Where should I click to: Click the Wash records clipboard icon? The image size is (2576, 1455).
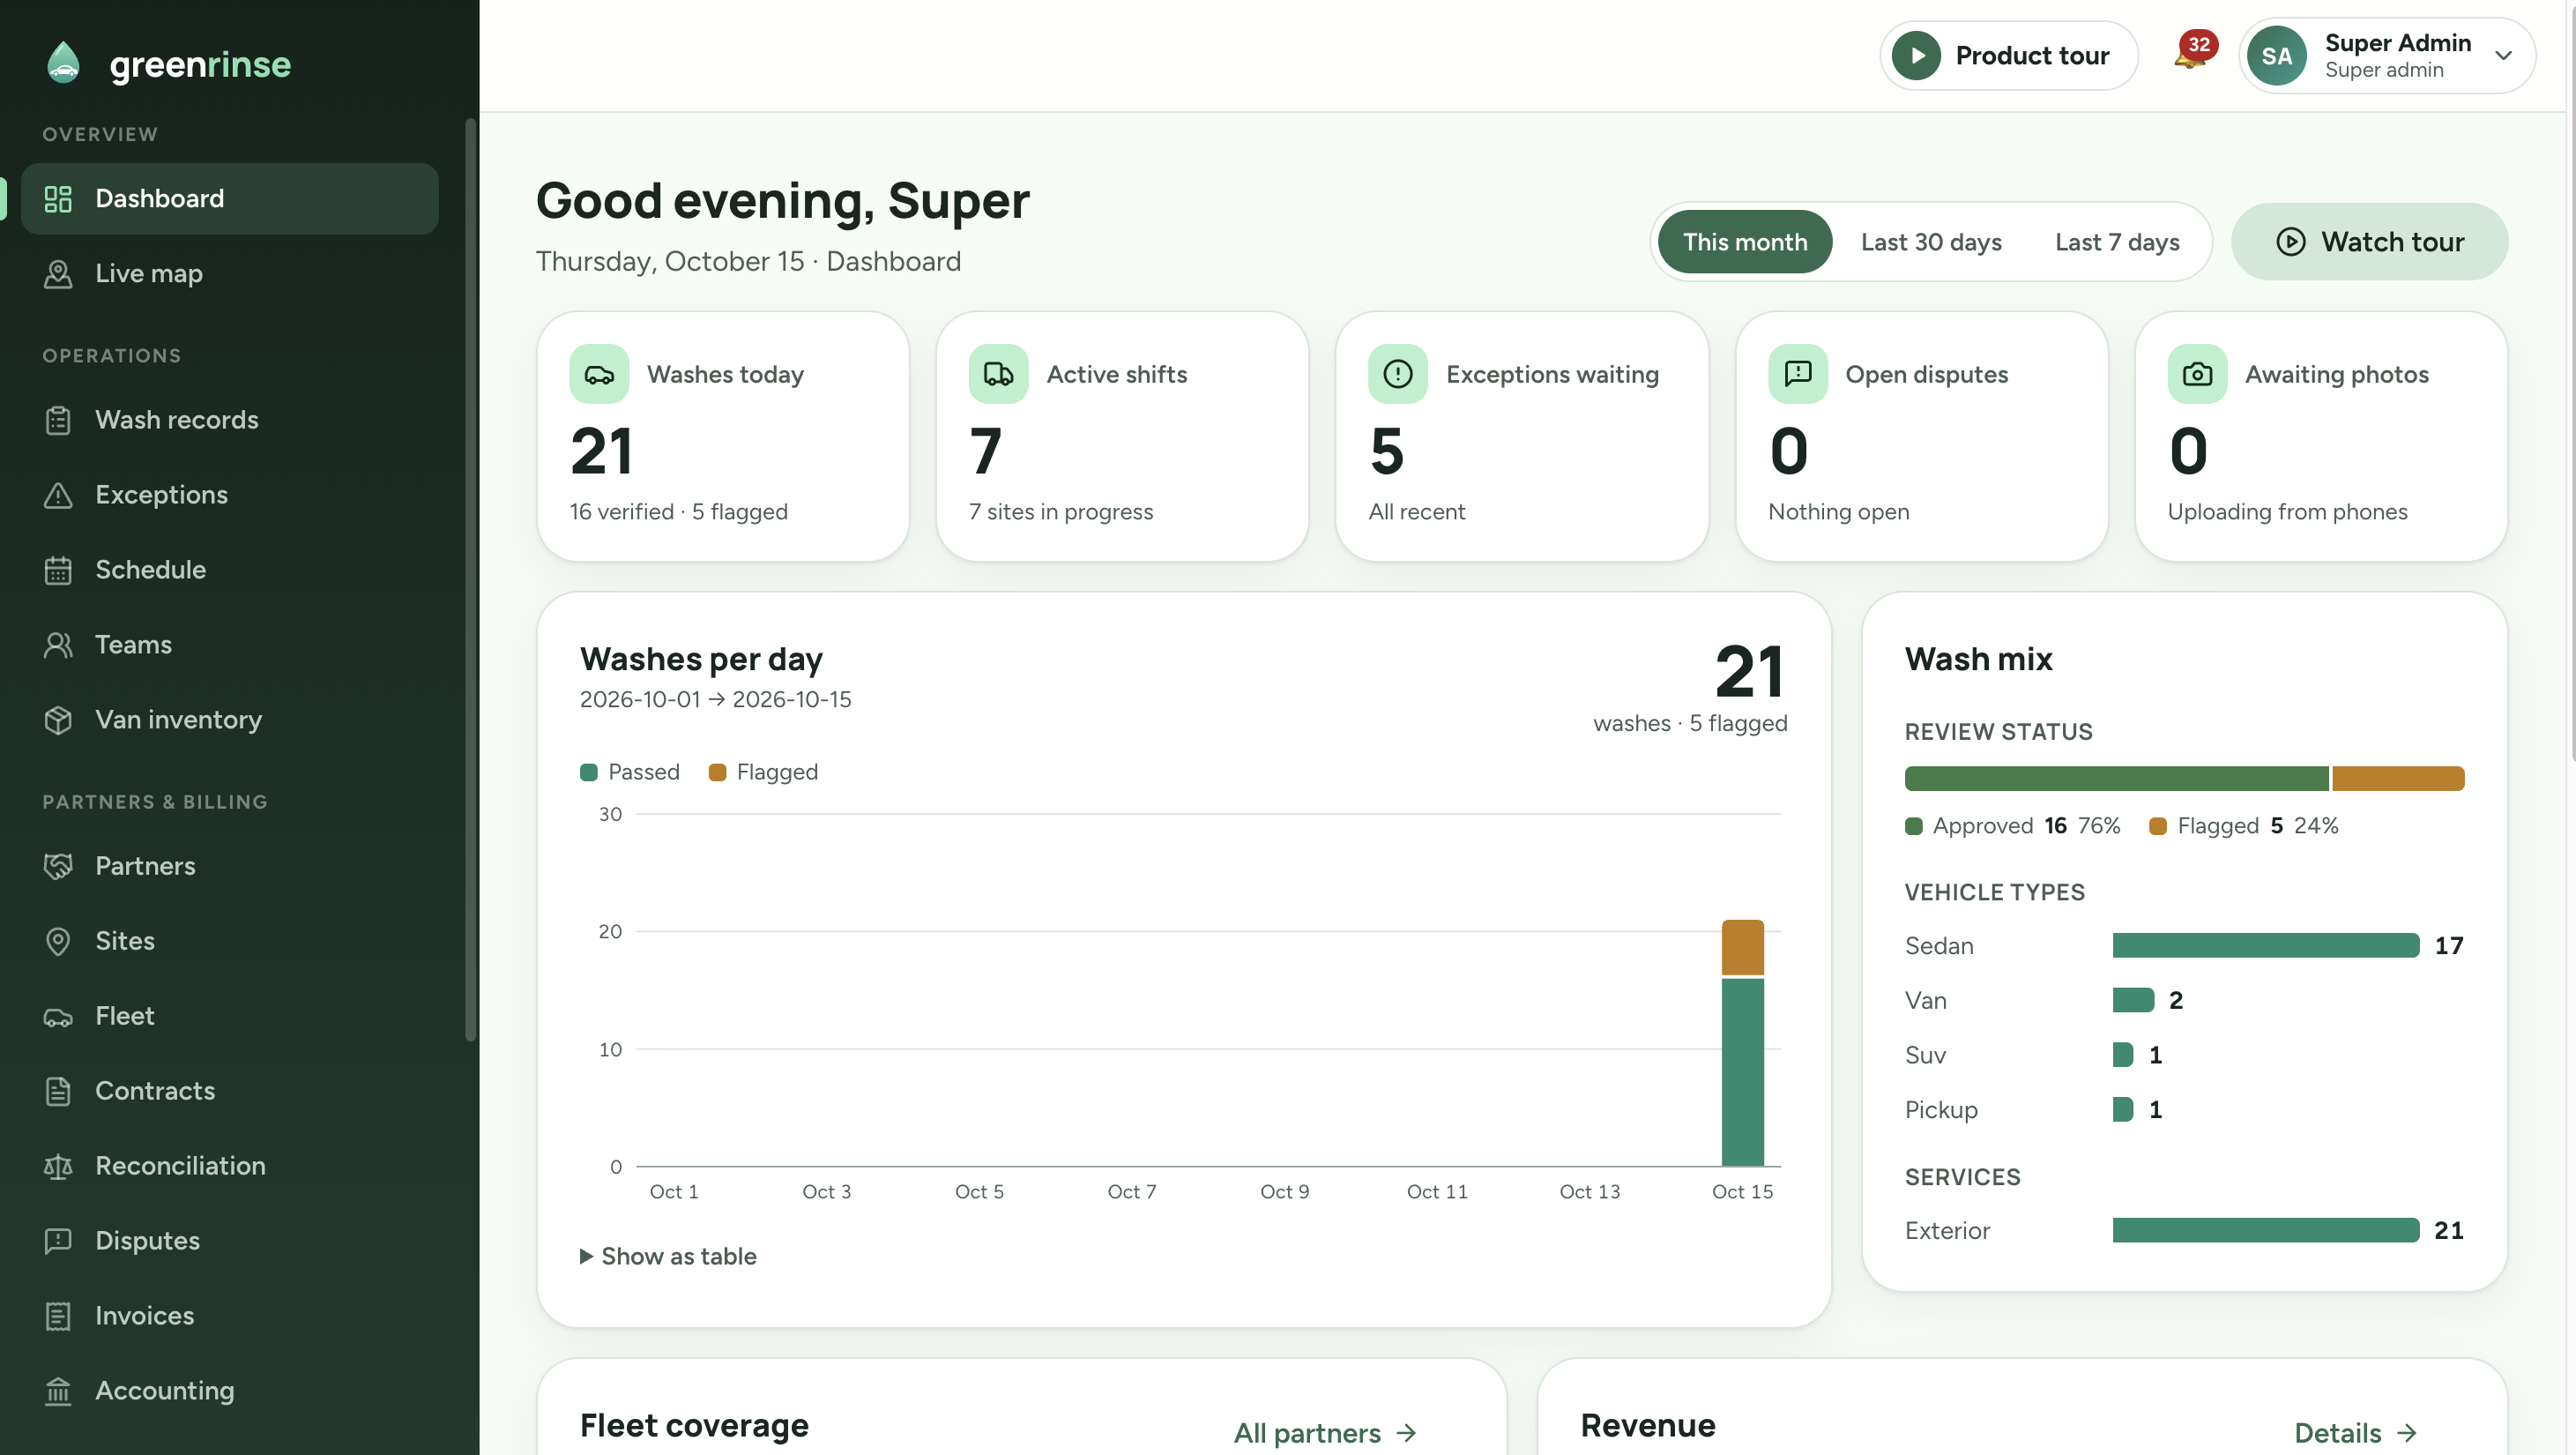click(58, 420)
